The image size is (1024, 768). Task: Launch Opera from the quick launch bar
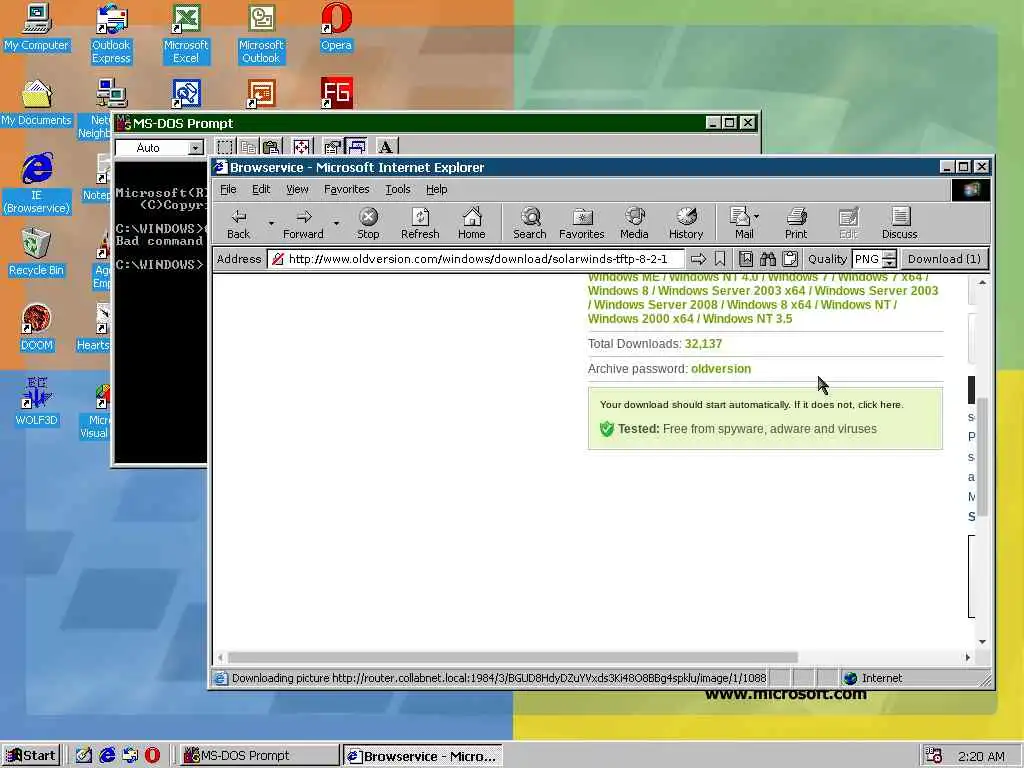coord(152,756)
